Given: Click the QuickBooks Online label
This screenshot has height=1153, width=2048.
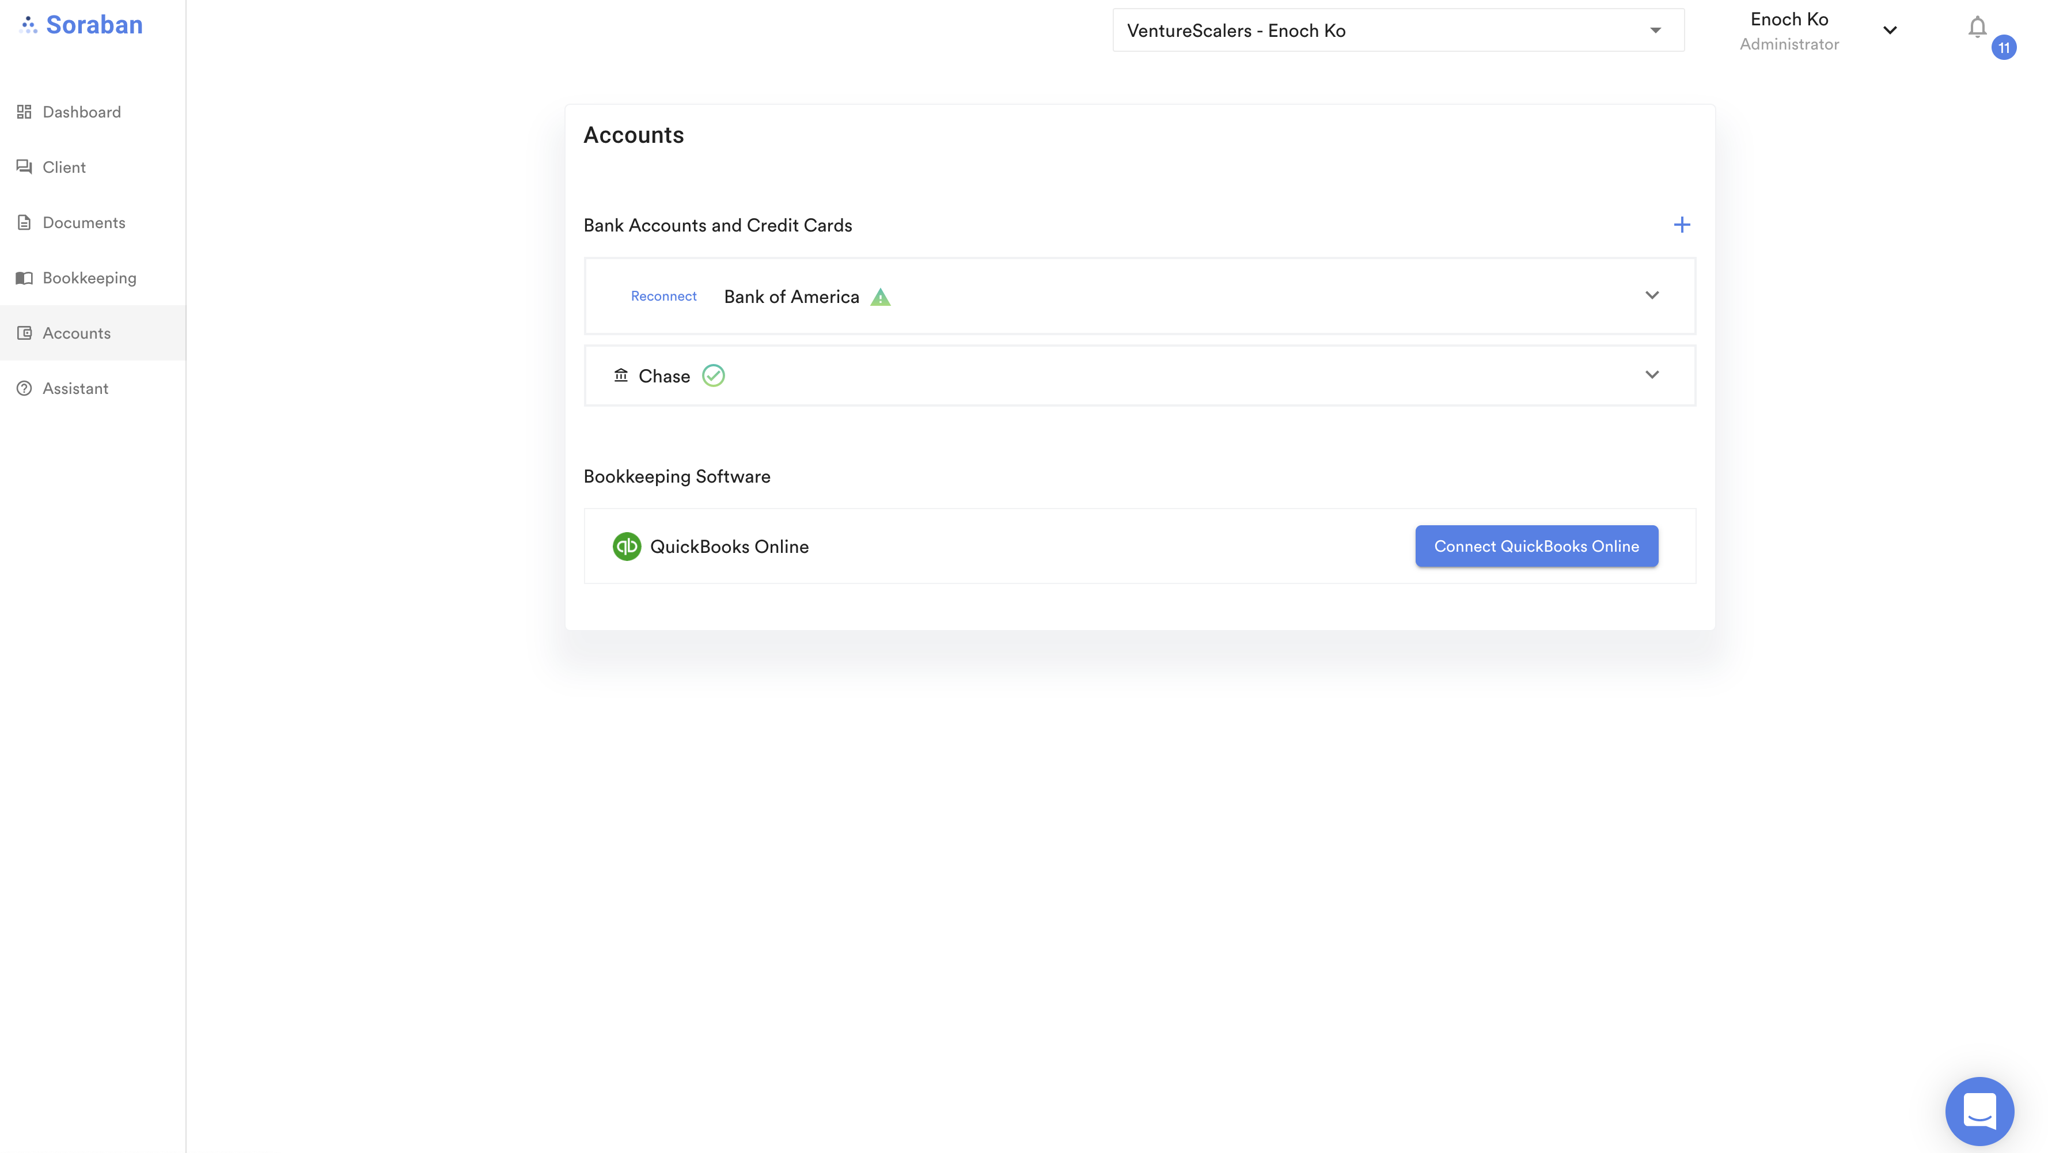Looking at the screenshot, I should coord(729,547).
